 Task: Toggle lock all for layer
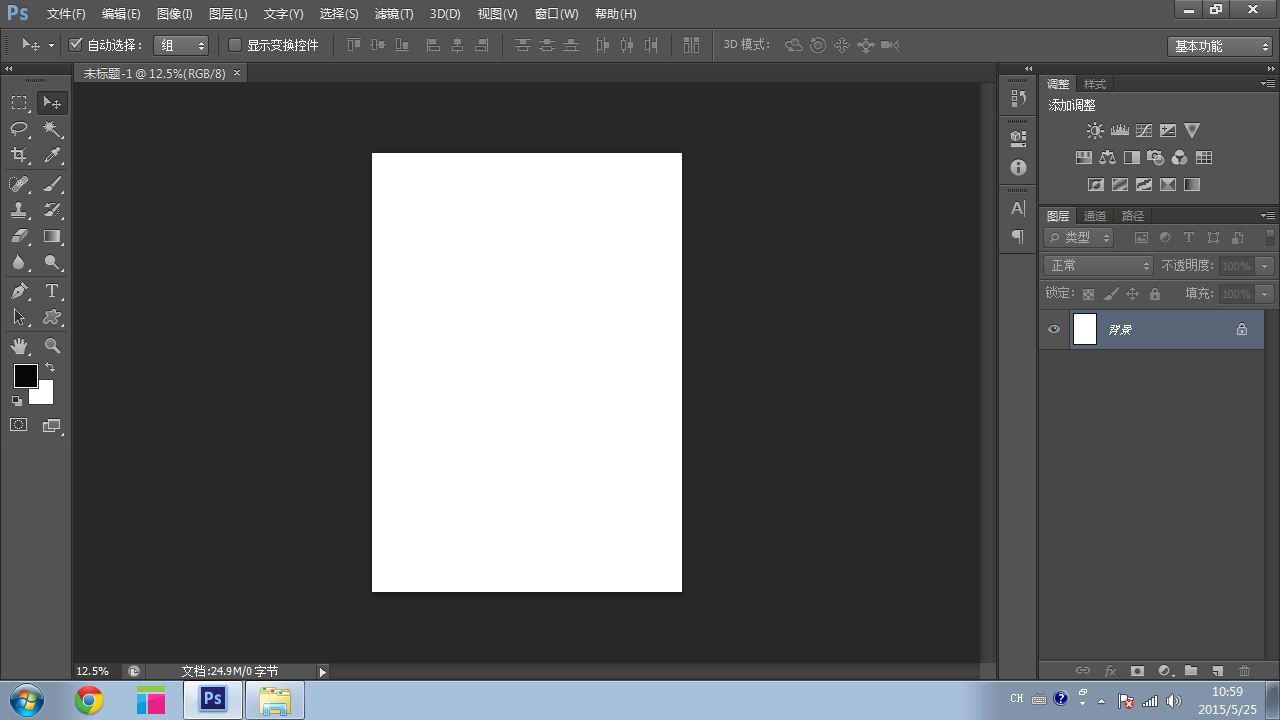[1155, 294]
